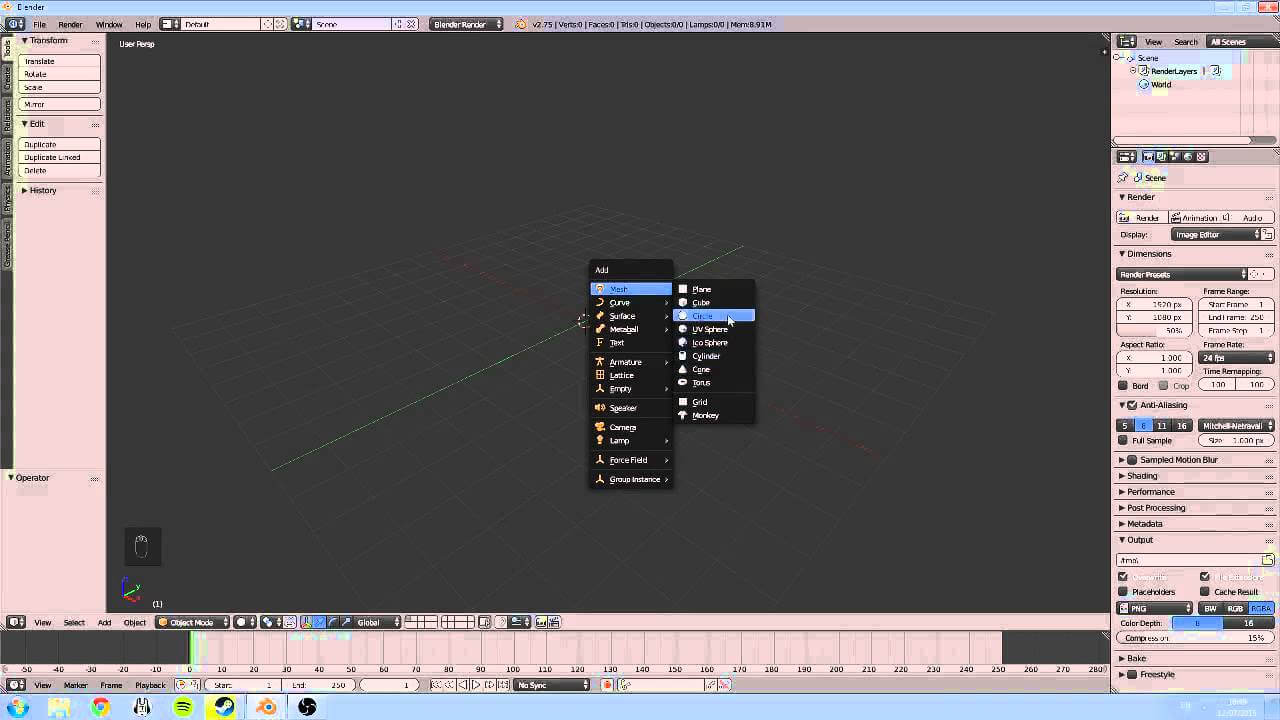
Task: Open the Render menu in the header
Action: pos(71,24)
